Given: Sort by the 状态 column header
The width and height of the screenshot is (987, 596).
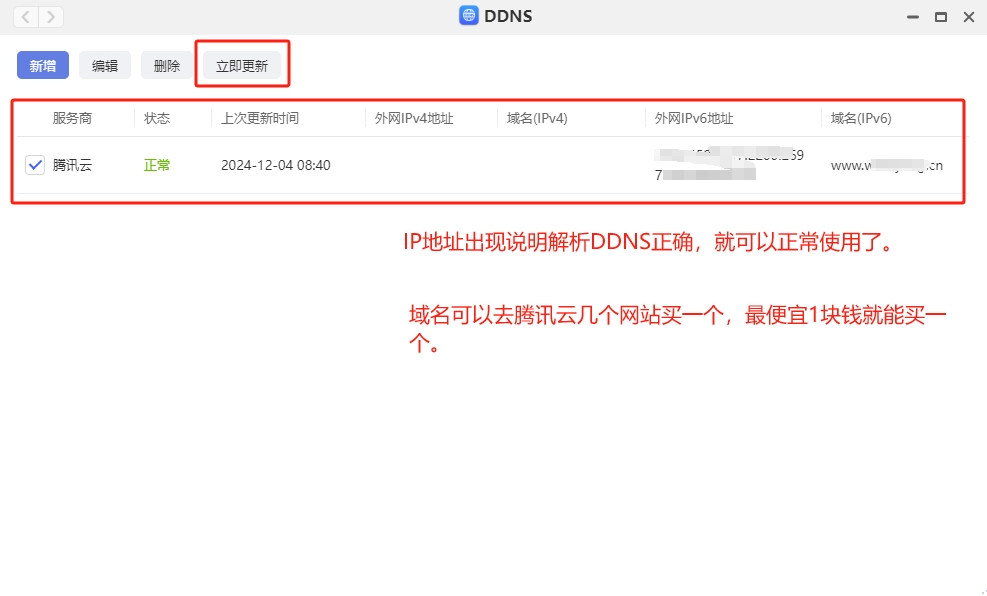Looking at the screenshot, I should point(157,118).
